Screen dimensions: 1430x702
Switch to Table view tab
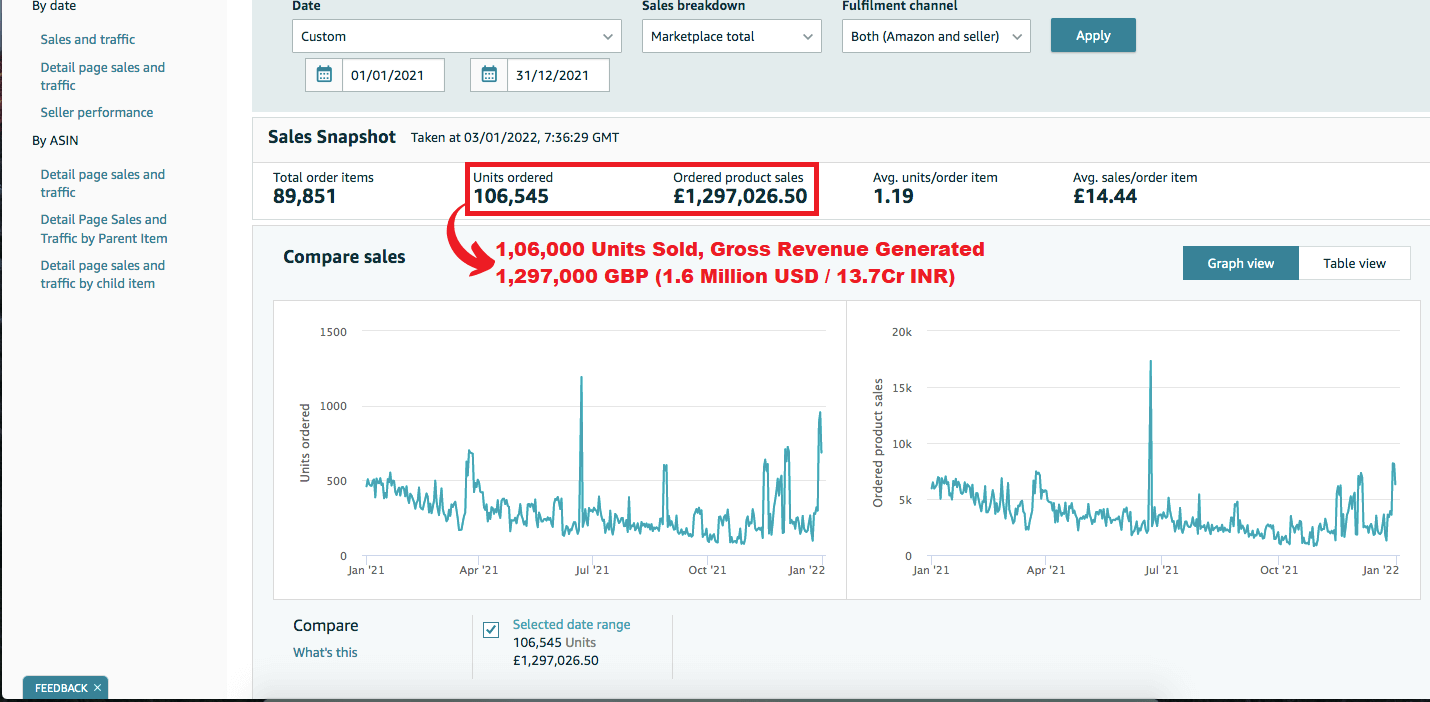click(x=1354, y=263)
